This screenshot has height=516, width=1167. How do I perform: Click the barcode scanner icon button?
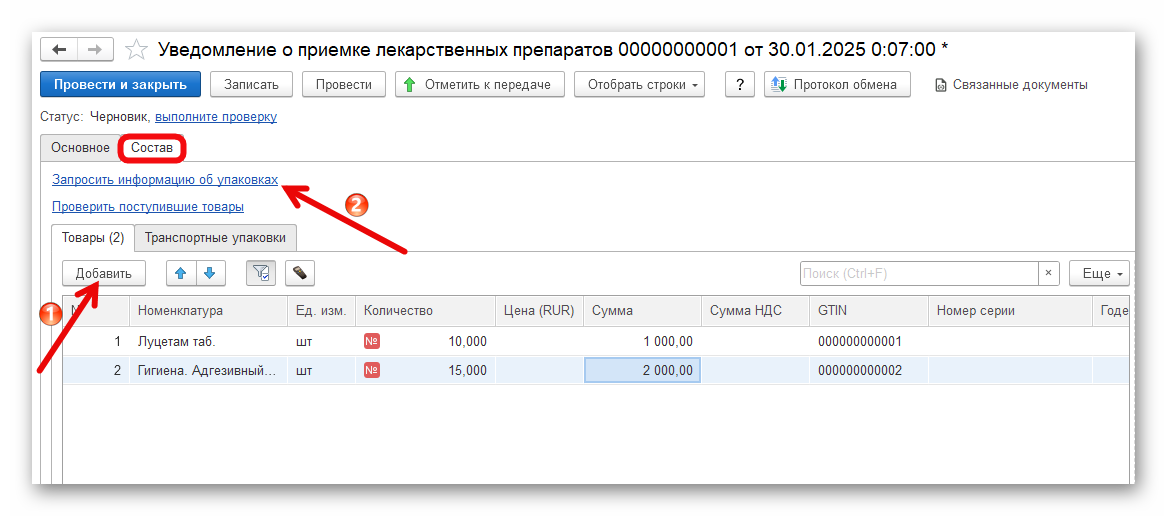(x=299, y=273)
